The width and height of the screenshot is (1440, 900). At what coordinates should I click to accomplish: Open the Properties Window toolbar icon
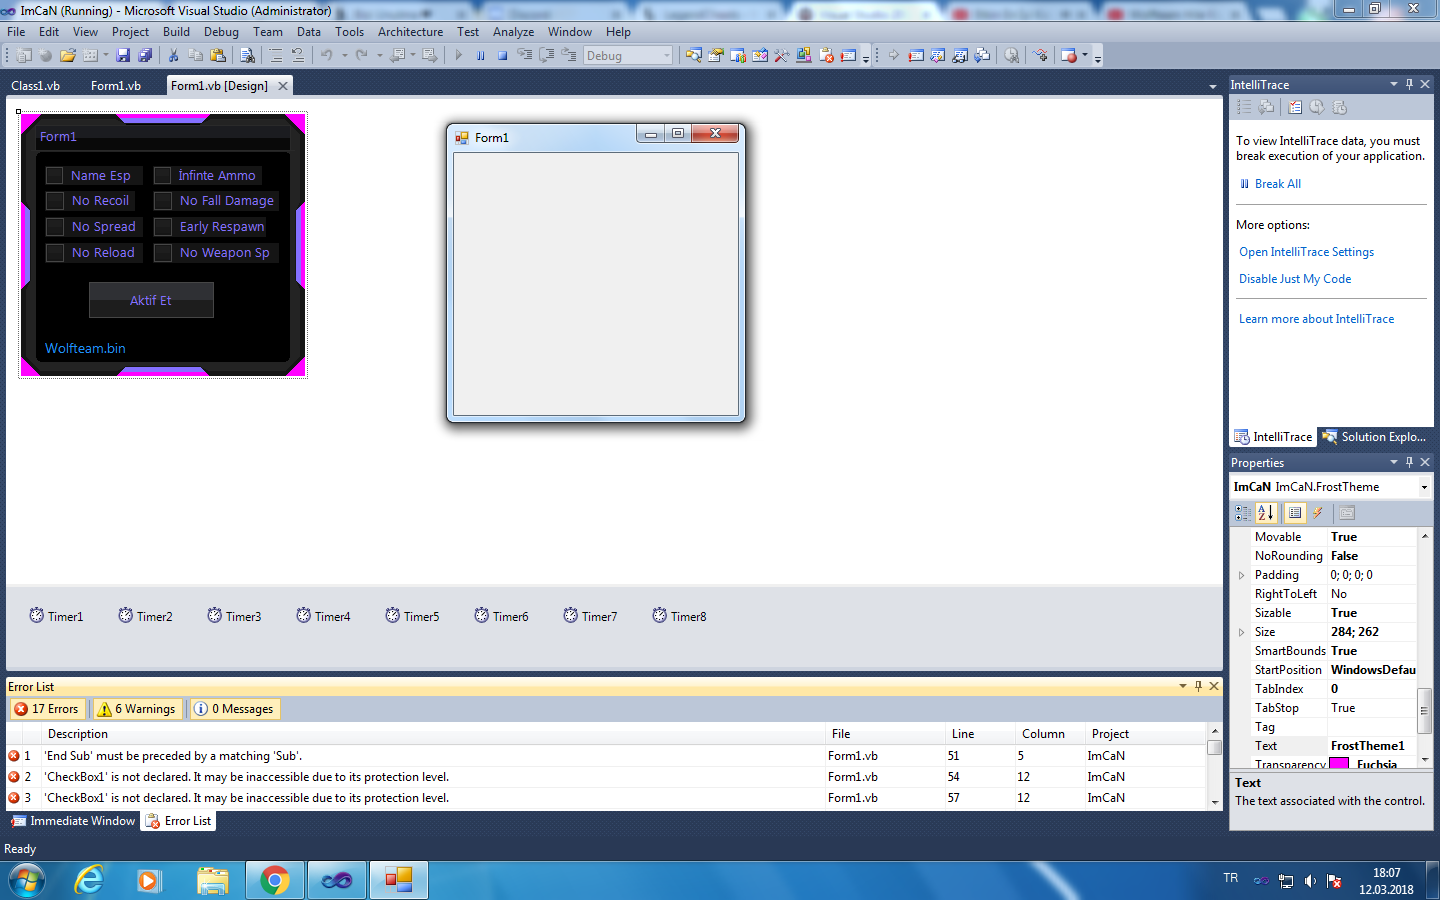click(716, 56)
